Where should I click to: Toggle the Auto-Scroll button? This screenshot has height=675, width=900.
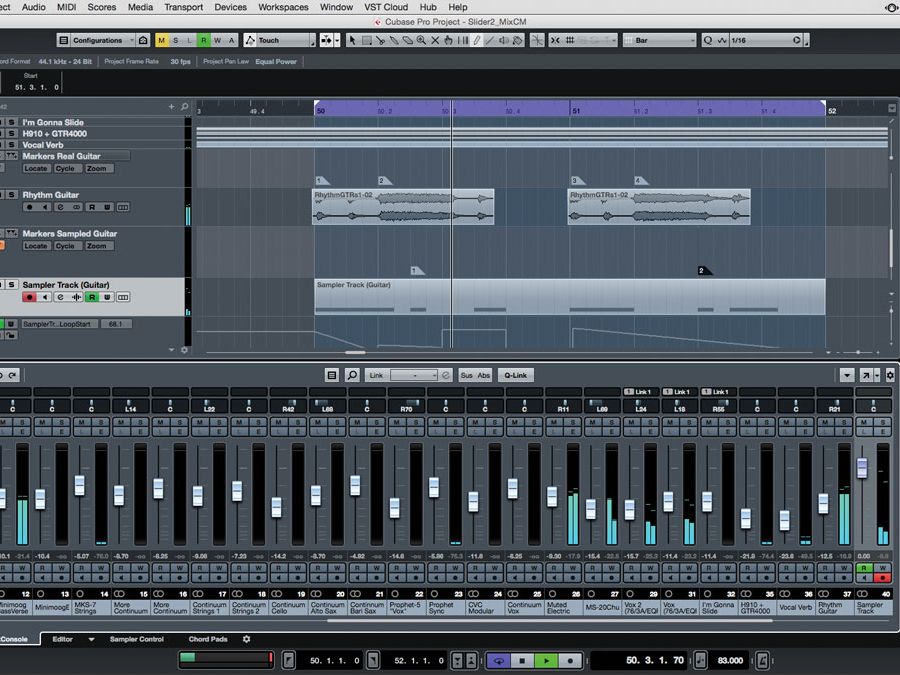326,40
